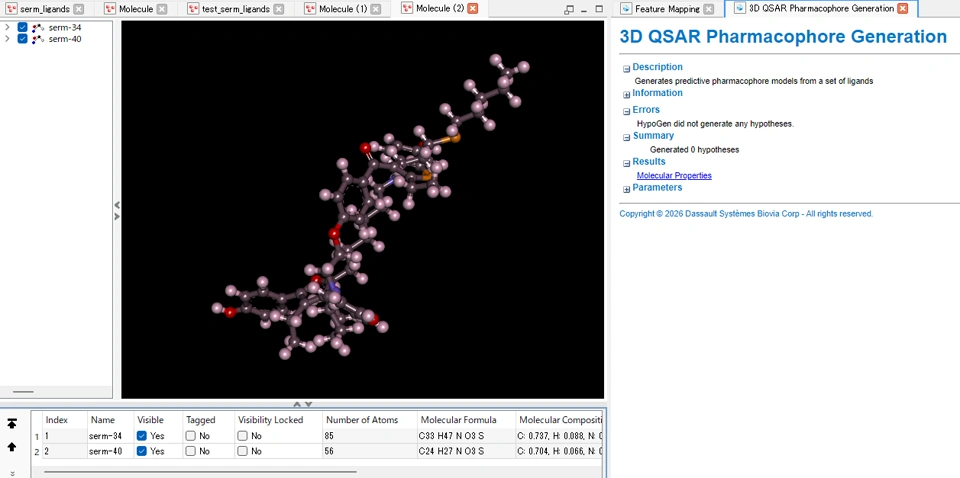Expand the serm-40 tree node

(x=7, y=39)
